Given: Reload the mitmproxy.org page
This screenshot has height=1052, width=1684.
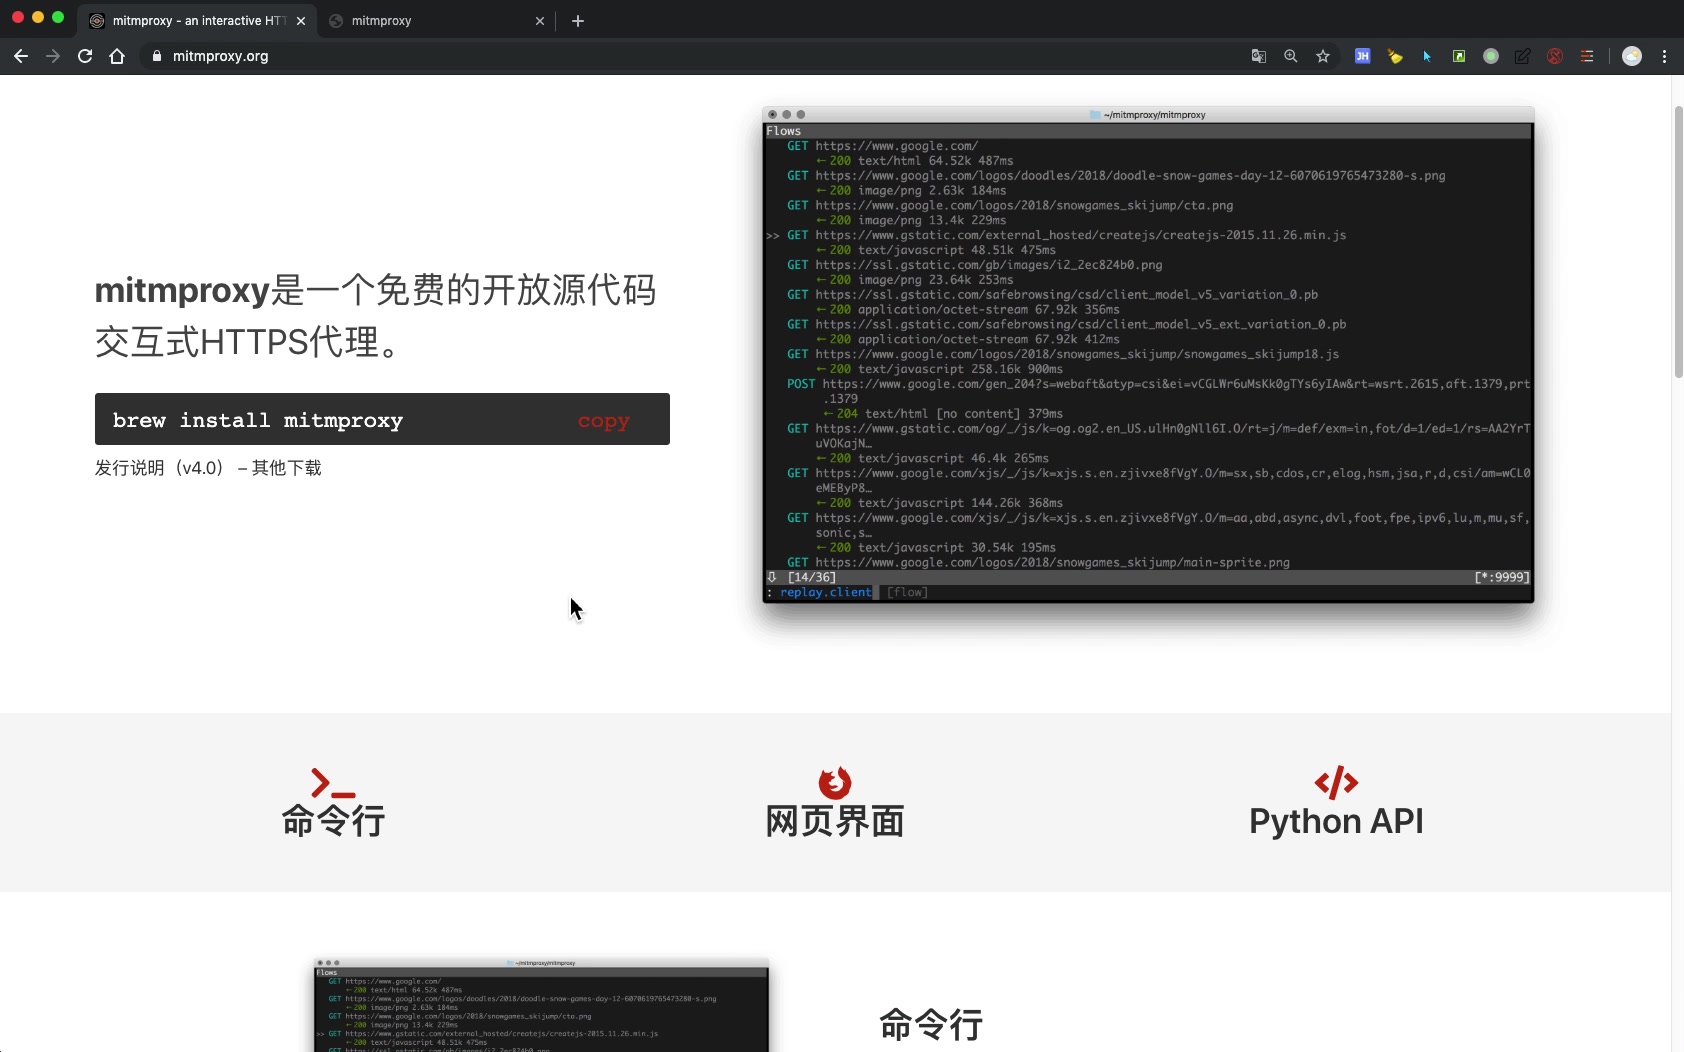Looking at the screenshot, I should pyautogui.click(x=85, y=56).
